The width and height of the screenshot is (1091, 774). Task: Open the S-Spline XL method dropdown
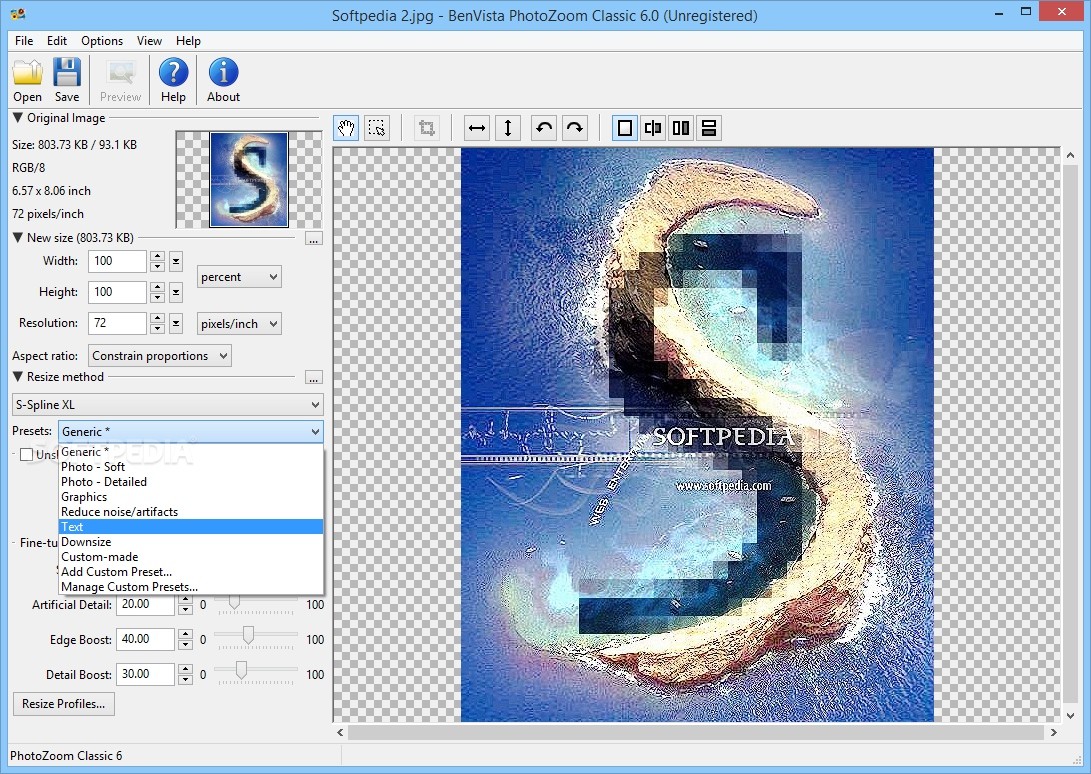tap(167, 404)
